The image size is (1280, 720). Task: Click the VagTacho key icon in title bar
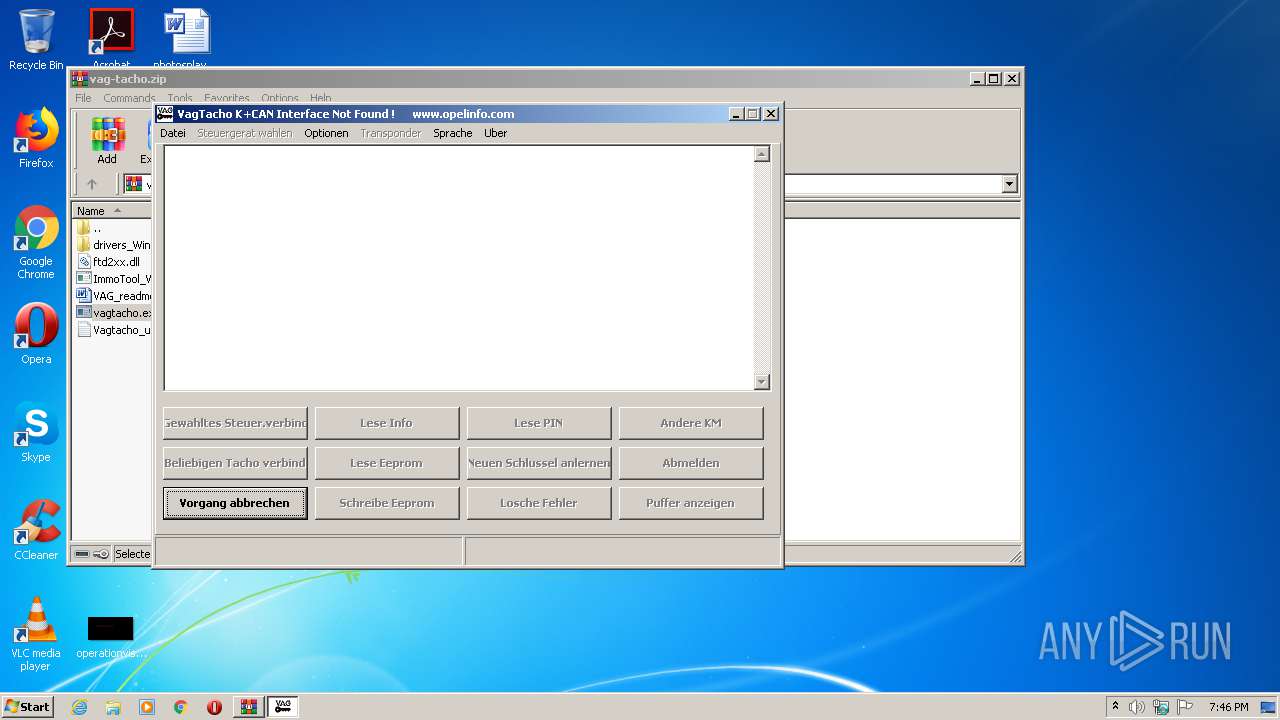tap(165, 113)
